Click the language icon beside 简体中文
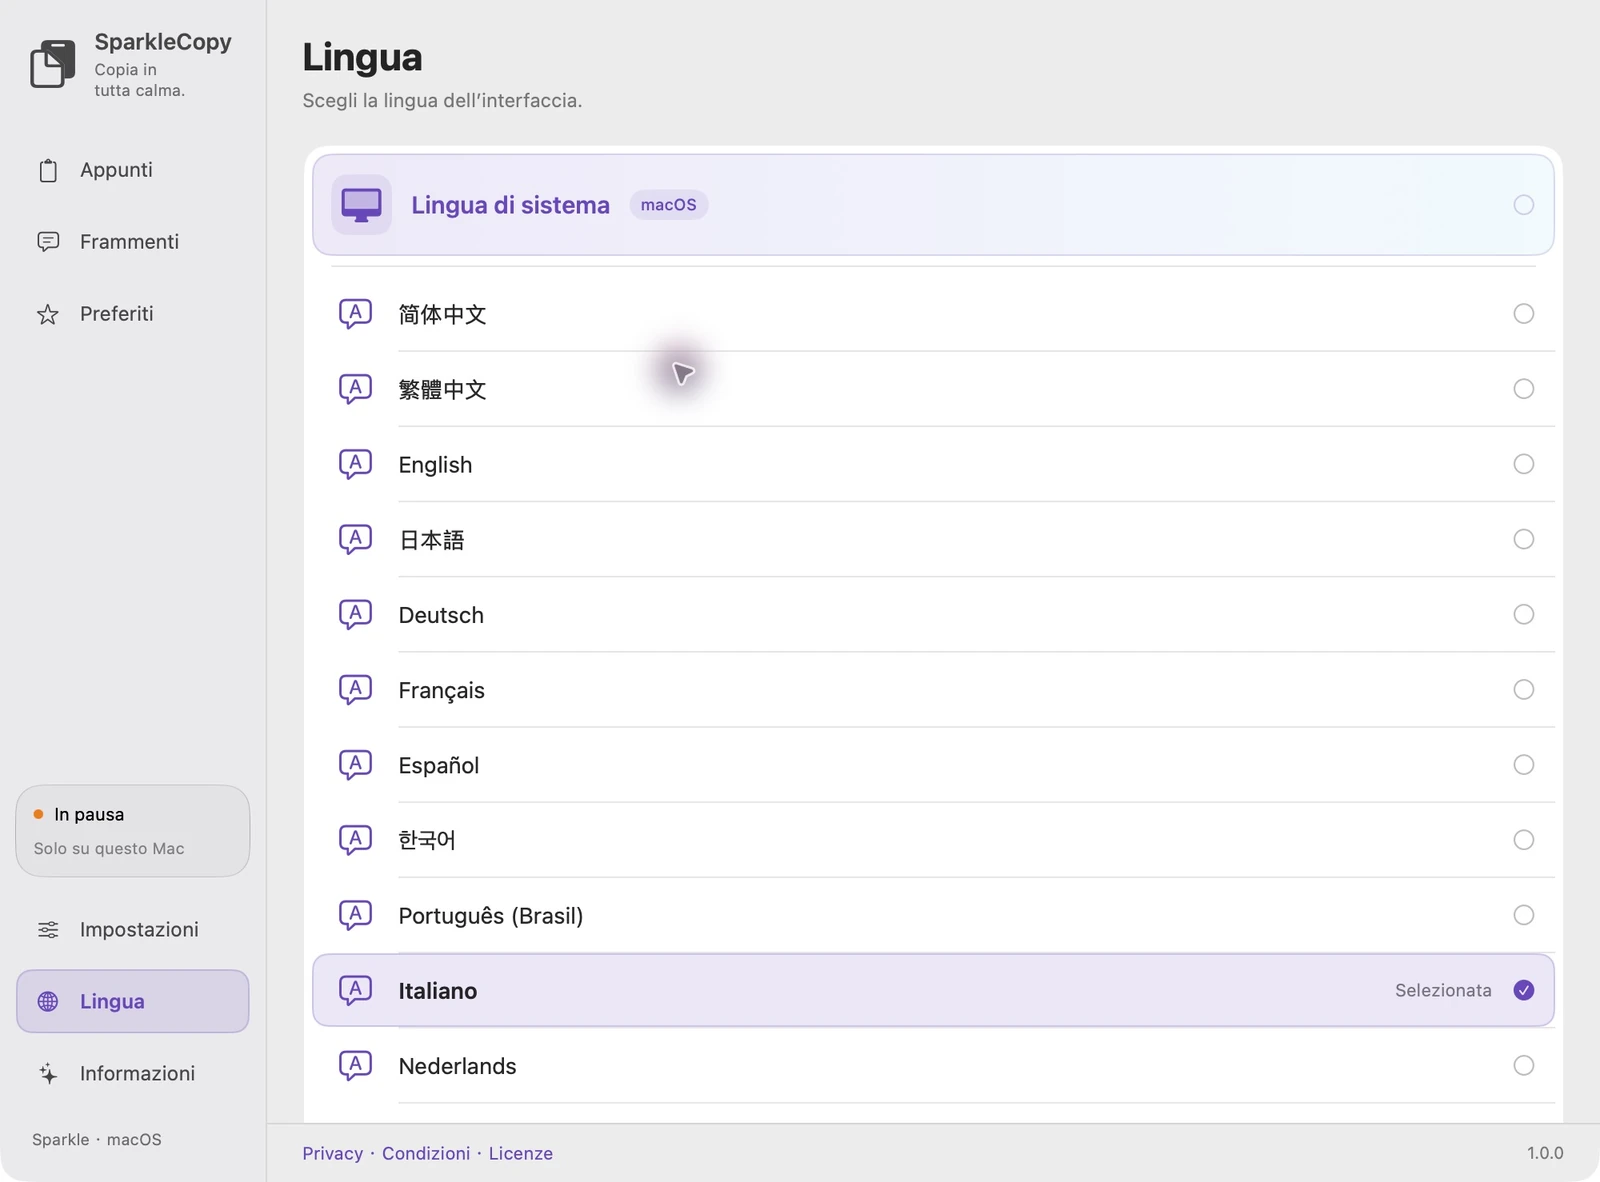 tap(355, 314)
